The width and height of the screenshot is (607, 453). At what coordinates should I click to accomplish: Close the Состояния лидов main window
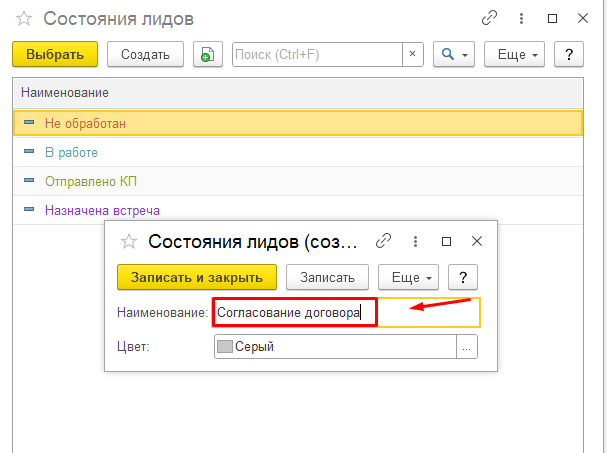583,18
